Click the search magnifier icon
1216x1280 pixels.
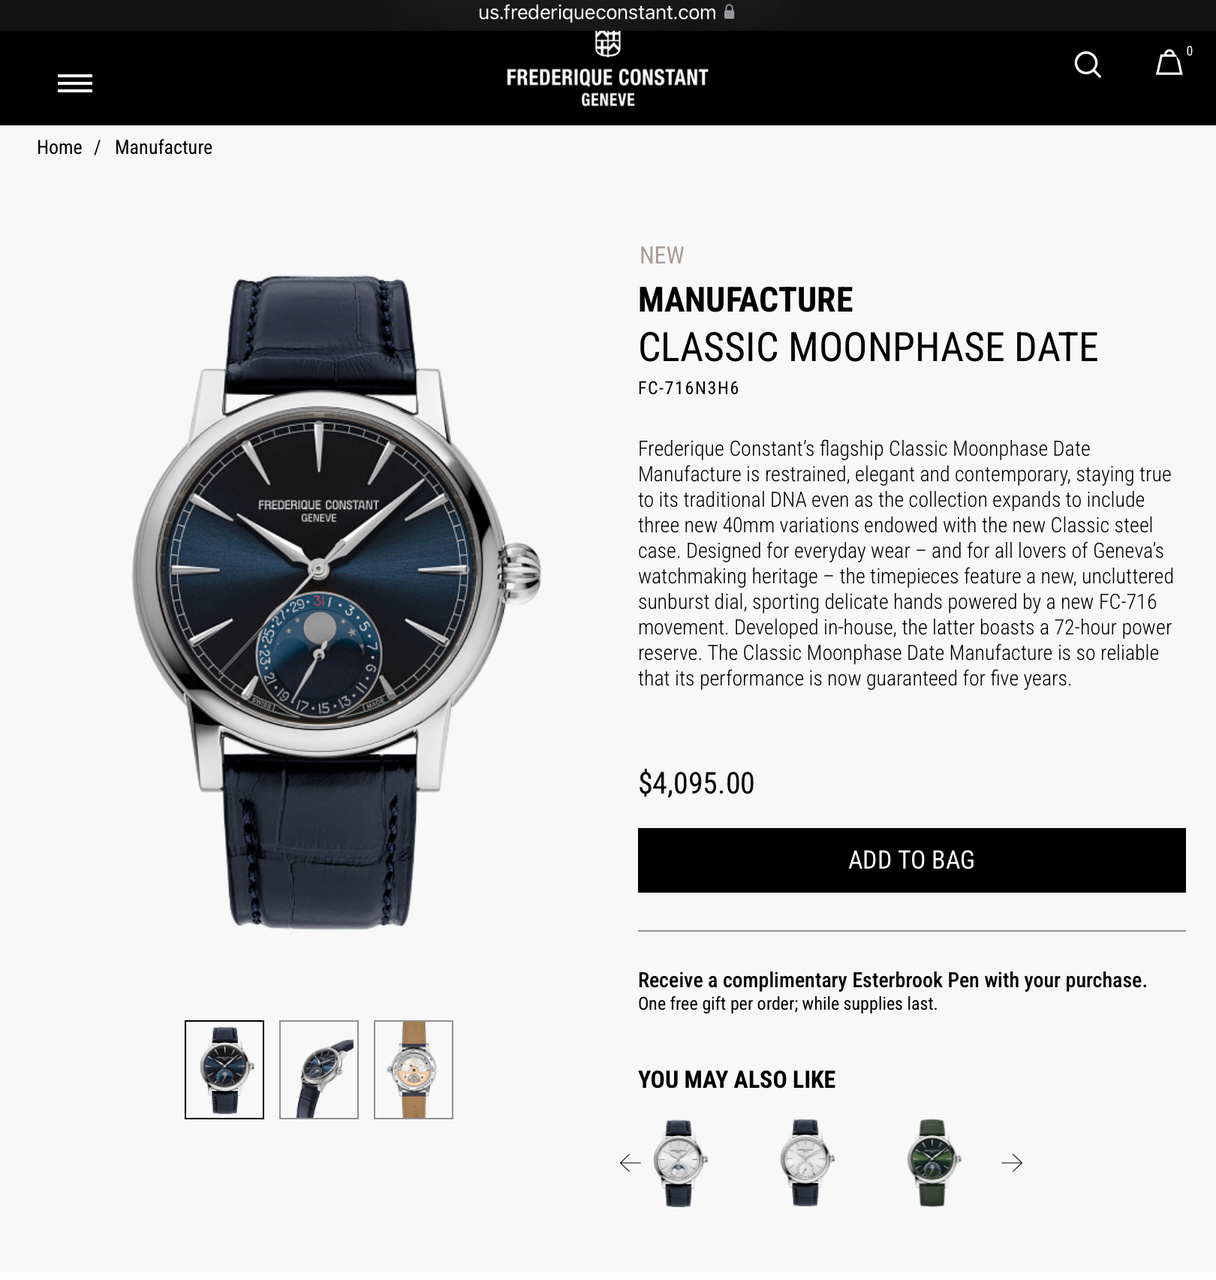[x=1087, y=65]
